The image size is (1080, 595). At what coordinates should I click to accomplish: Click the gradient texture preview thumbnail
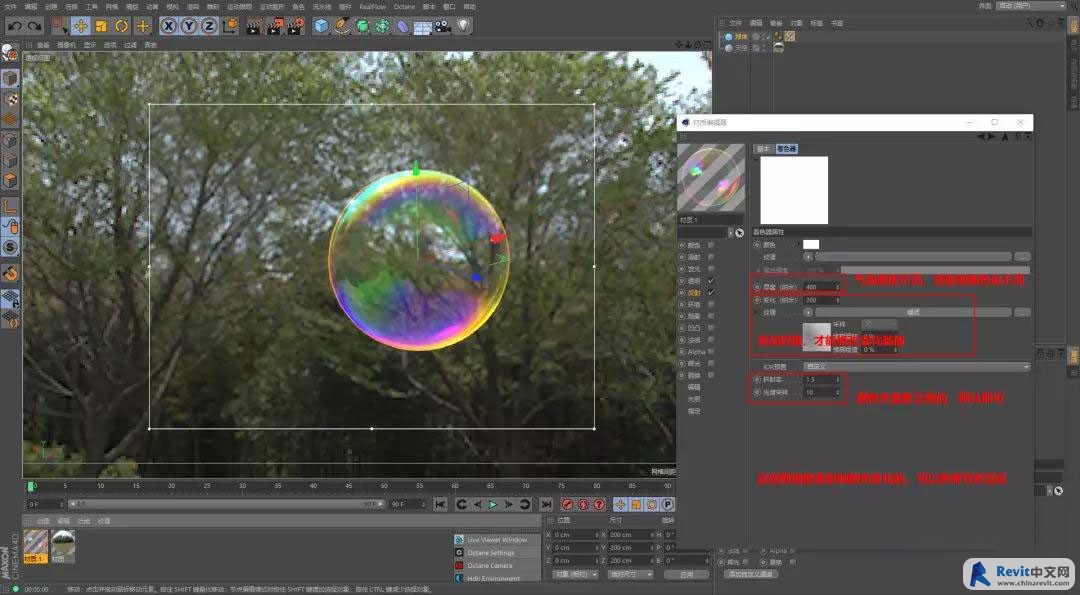point(816,337)
